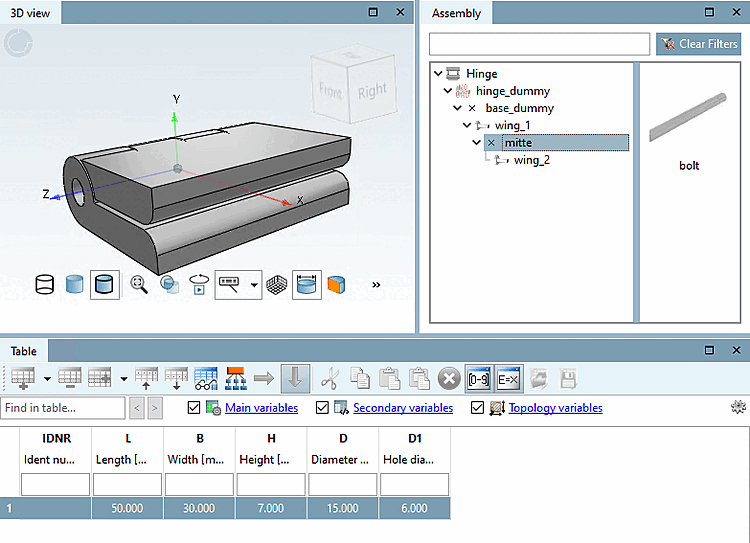Collapse the Hinge tree node
This screenshot has width=750, height=543.
tap(438, 74)
